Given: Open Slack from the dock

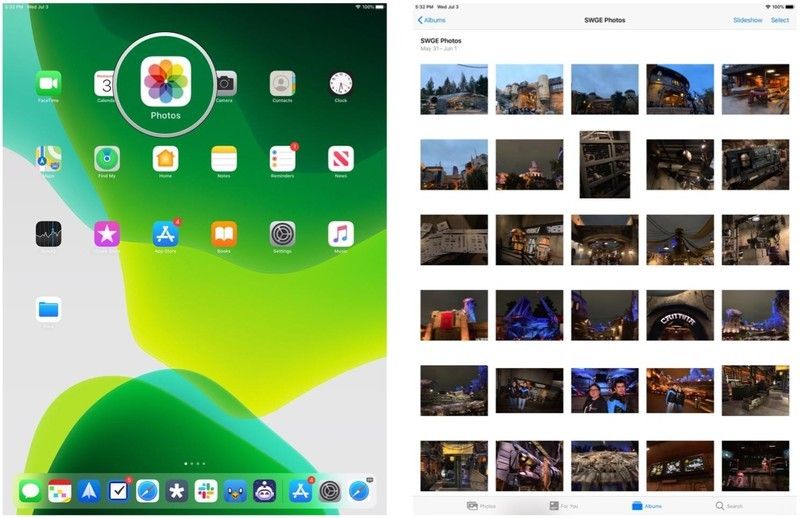Looking at the screenshot, I should 206,491.
